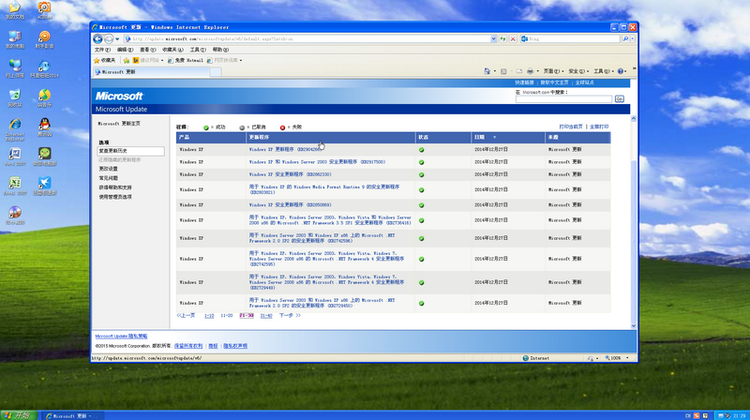Click the Microsoft 更新 taskbar button
Image resolution: width=750 pixels, height=420 pixels.
click(72, 416)
